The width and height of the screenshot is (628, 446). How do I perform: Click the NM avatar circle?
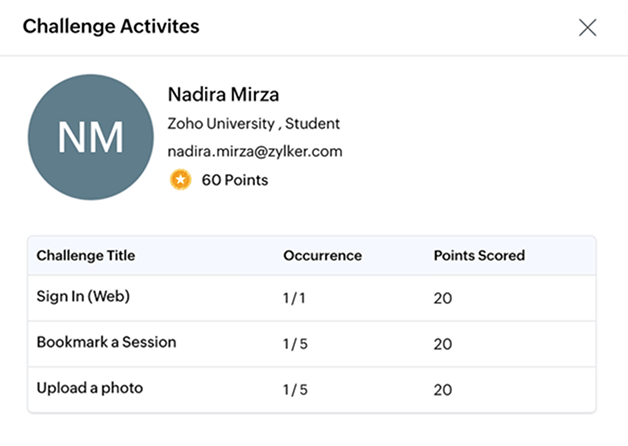pyautogui.click(x=91, y=137)
